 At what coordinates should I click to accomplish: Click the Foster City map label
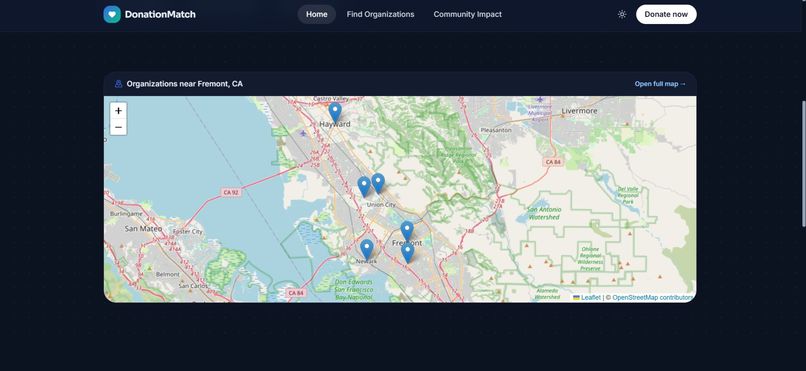point(188,231)
